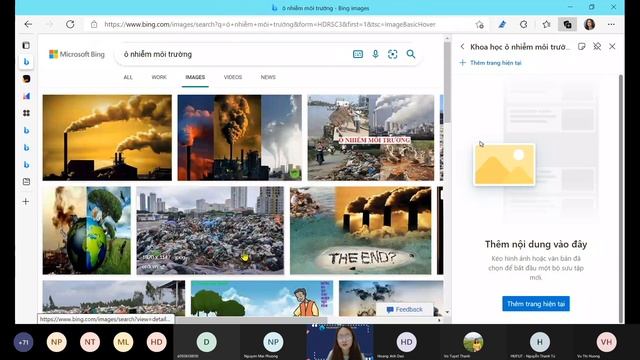Screen dimensions: 640x360
Task: Click the '+71' participants overflow badge
Action: 23,342
